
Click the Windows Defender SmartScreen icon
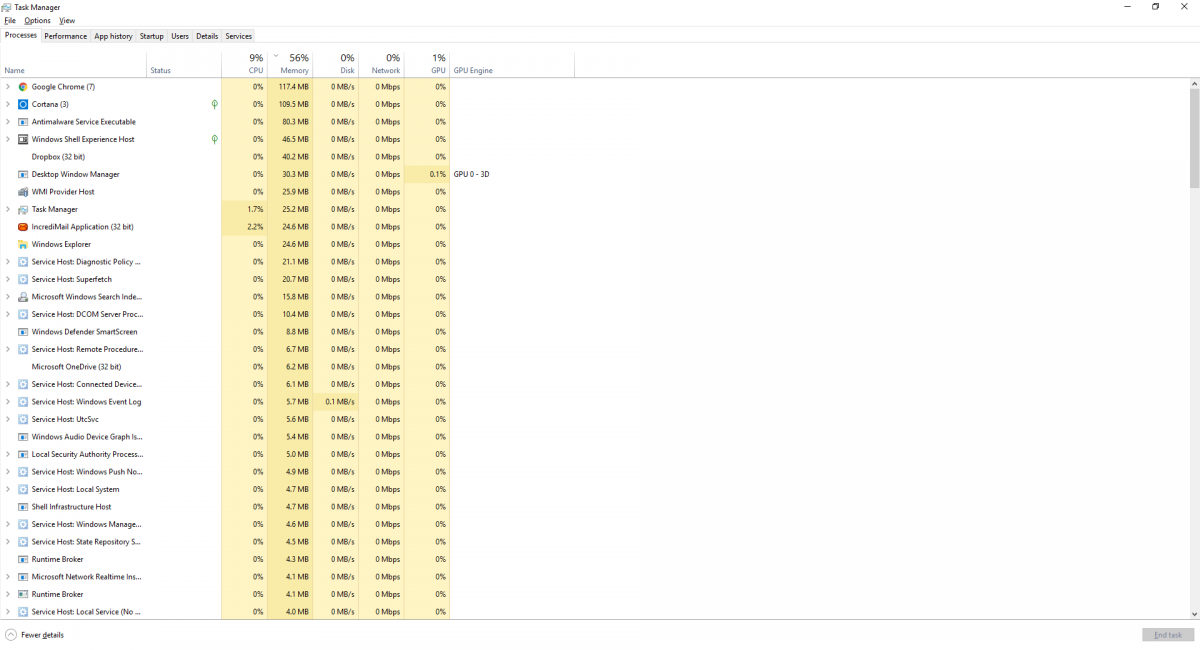coord(23,332)
